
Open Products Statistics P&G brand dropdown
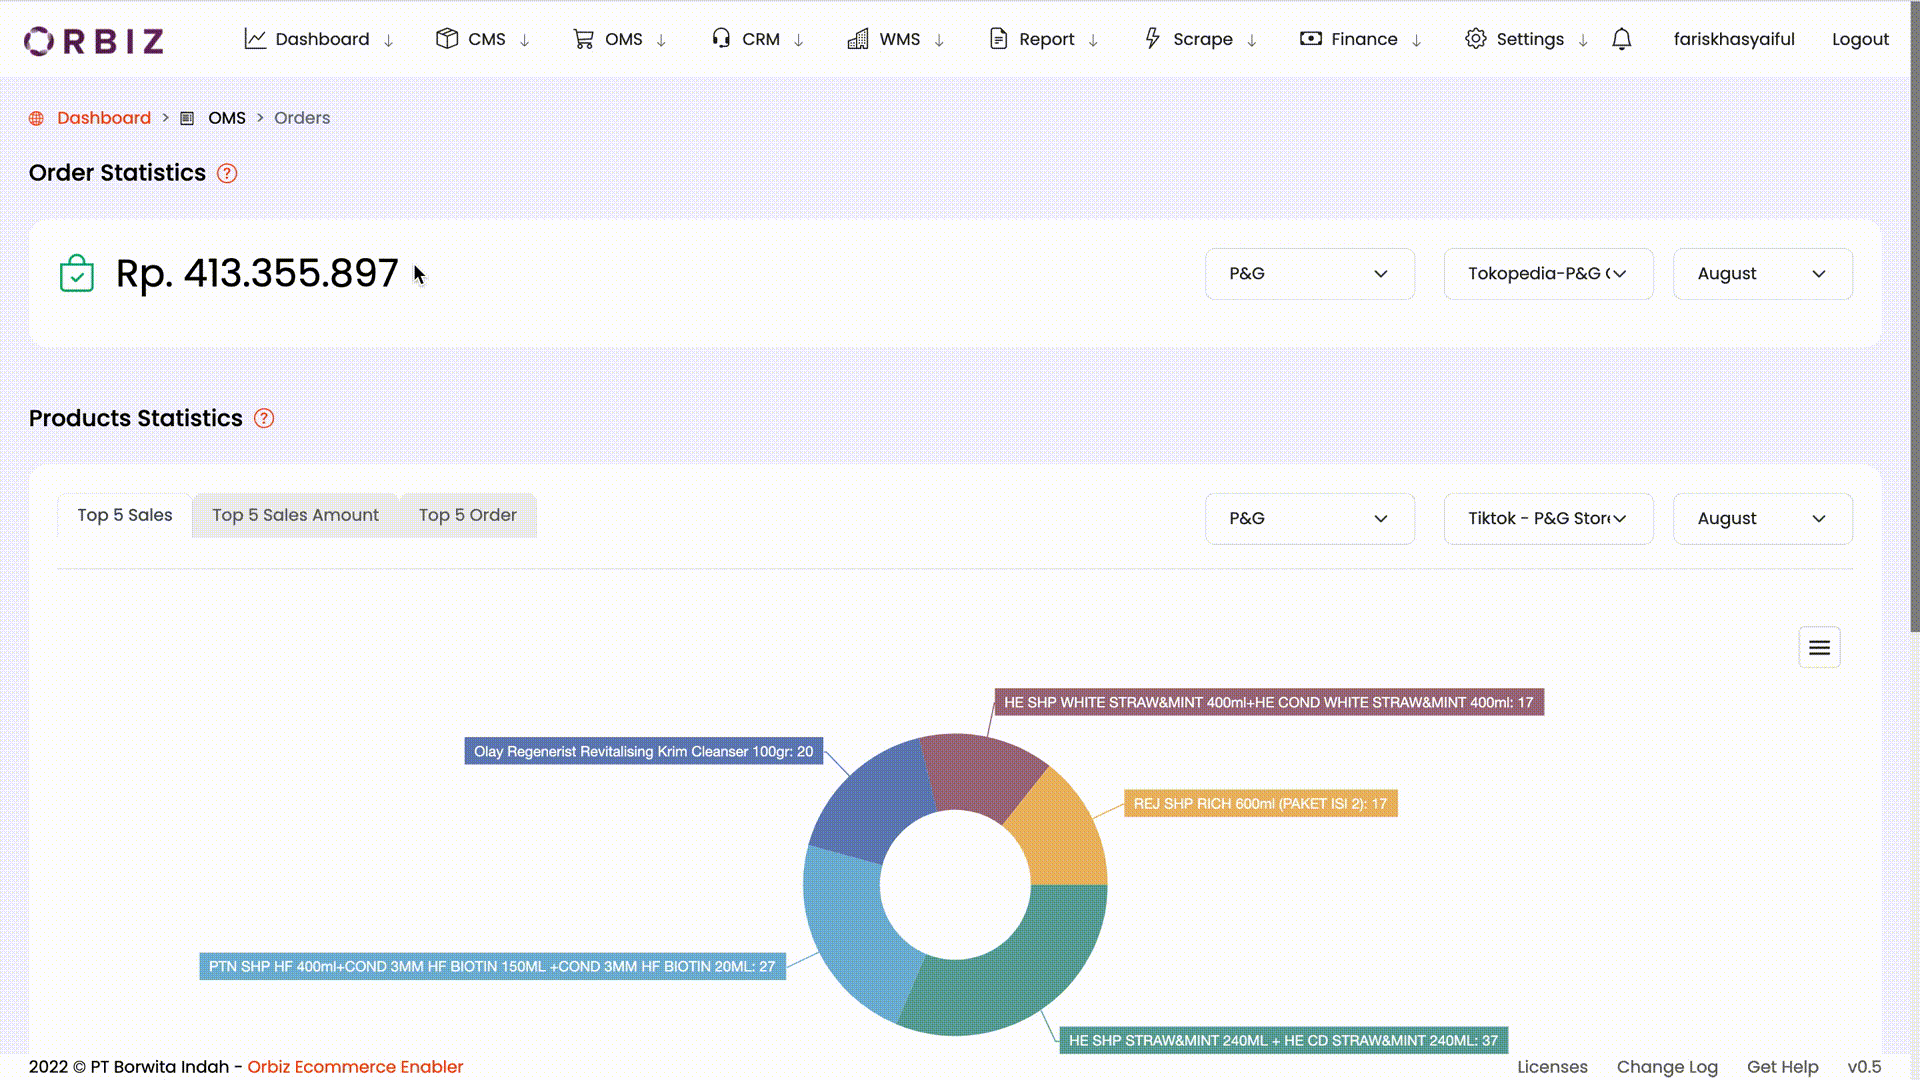point(1309,519)
